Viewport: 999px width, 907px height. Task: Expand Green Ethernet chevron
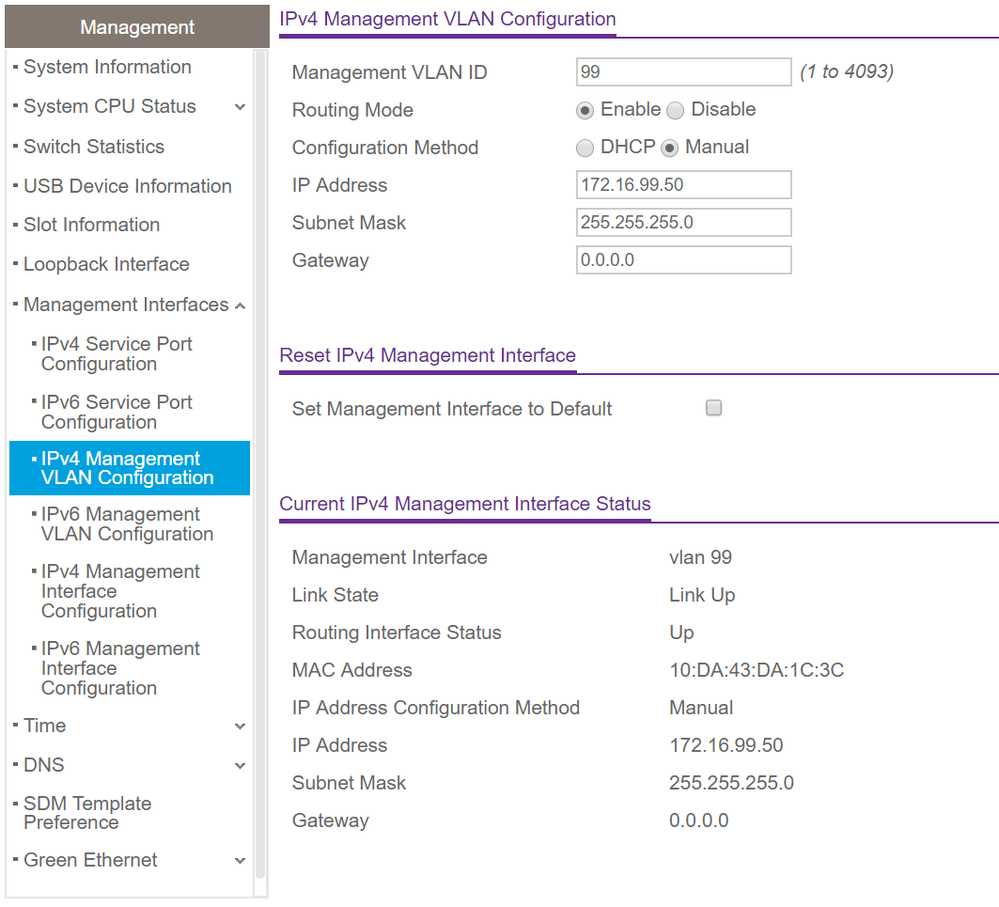(x=240, y=861)
